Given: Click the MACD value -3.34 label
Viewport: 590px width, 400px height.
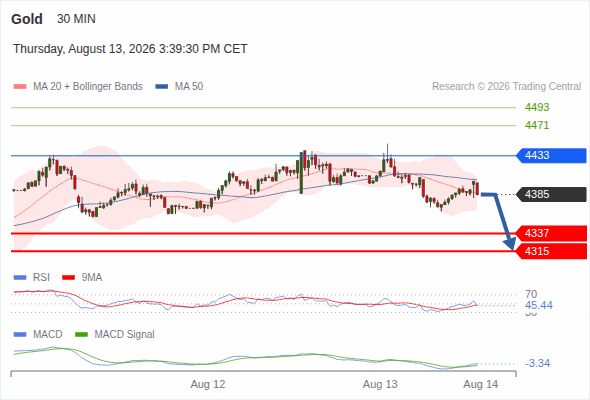Looking at the screenshot, I should [x=537, y=363].
